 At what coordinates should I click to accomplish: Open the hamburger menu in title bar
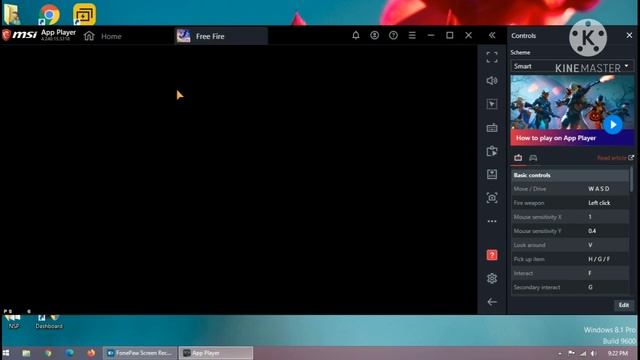pyautogui.click(x=412, y=36)
